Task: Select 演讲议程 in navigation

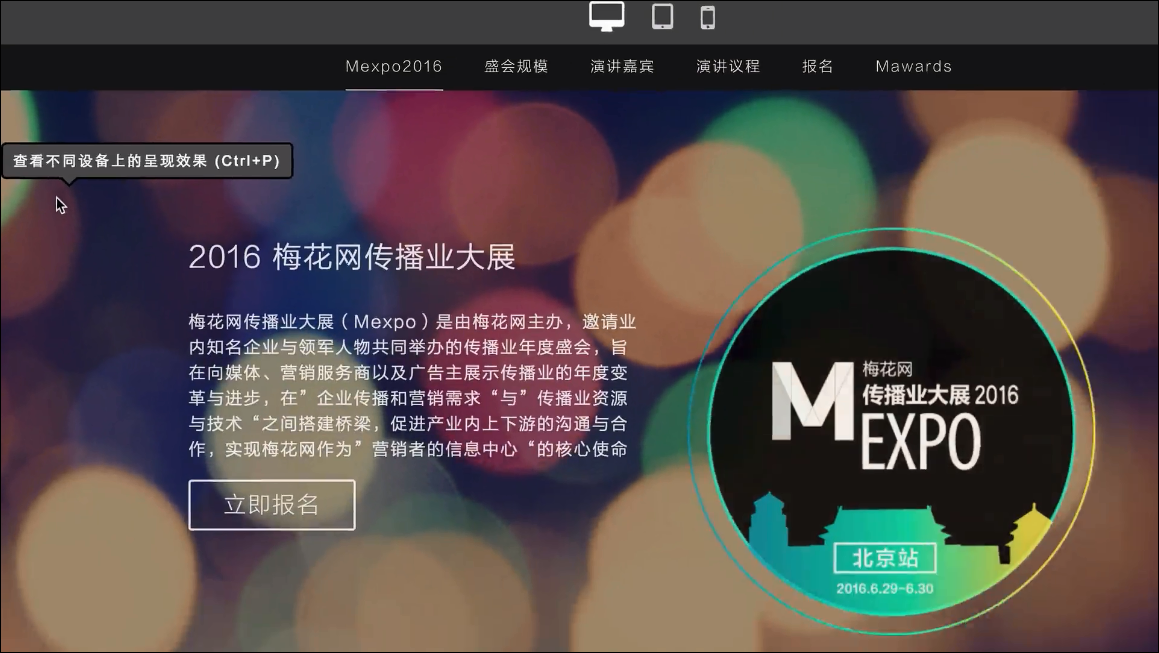Action: [728, 67]
